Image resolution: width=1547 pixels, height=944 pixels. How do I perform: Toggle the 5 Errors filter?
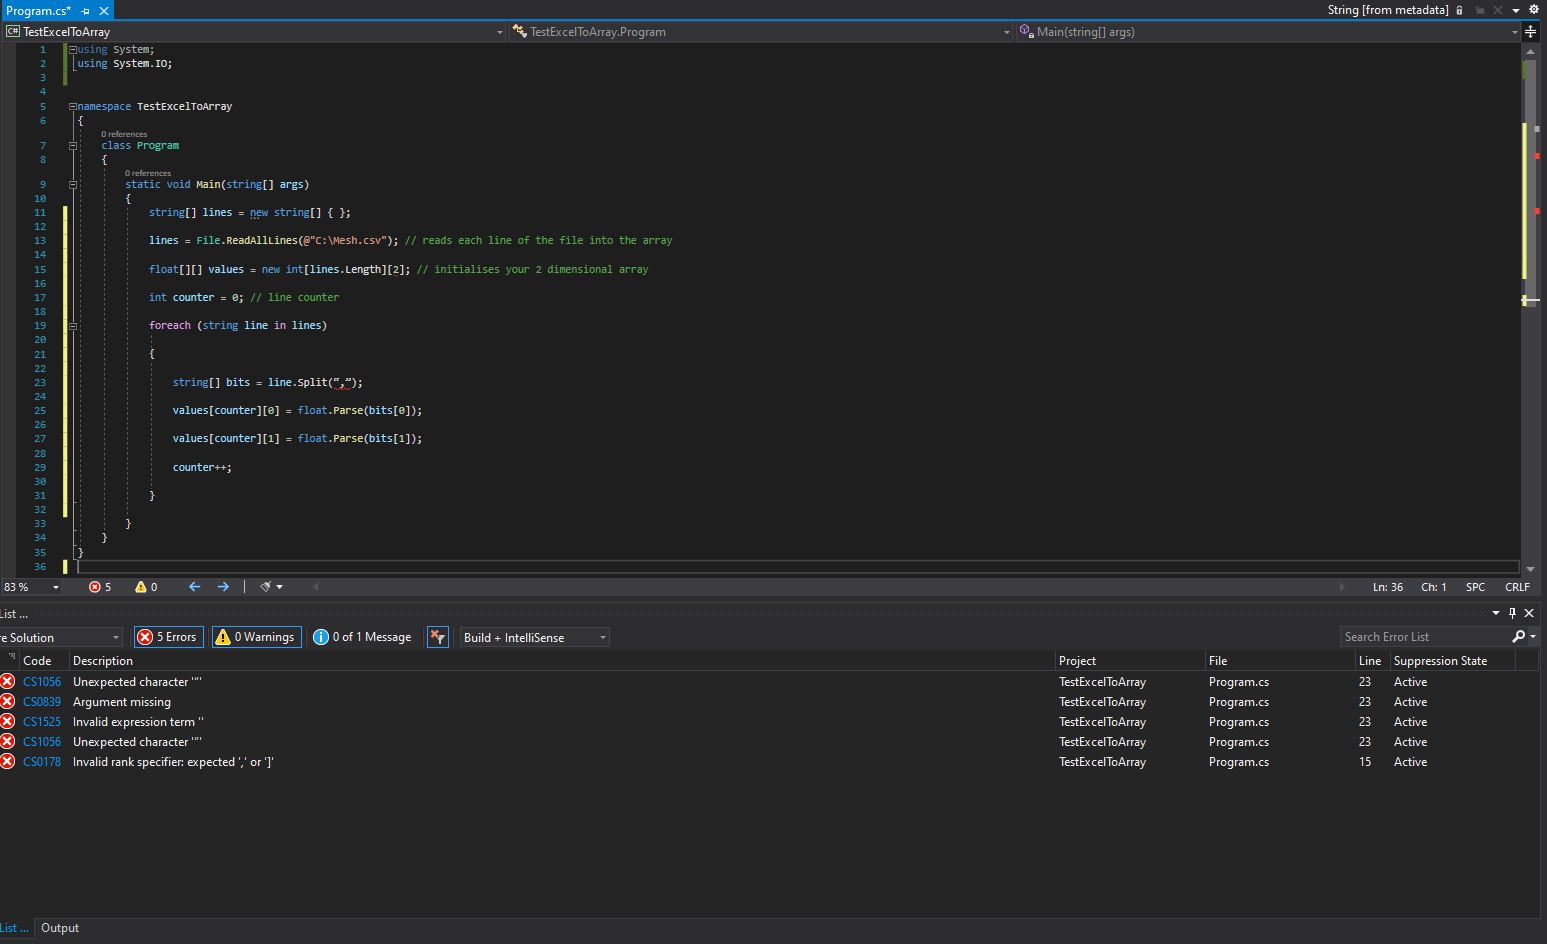tap(169, 637)
